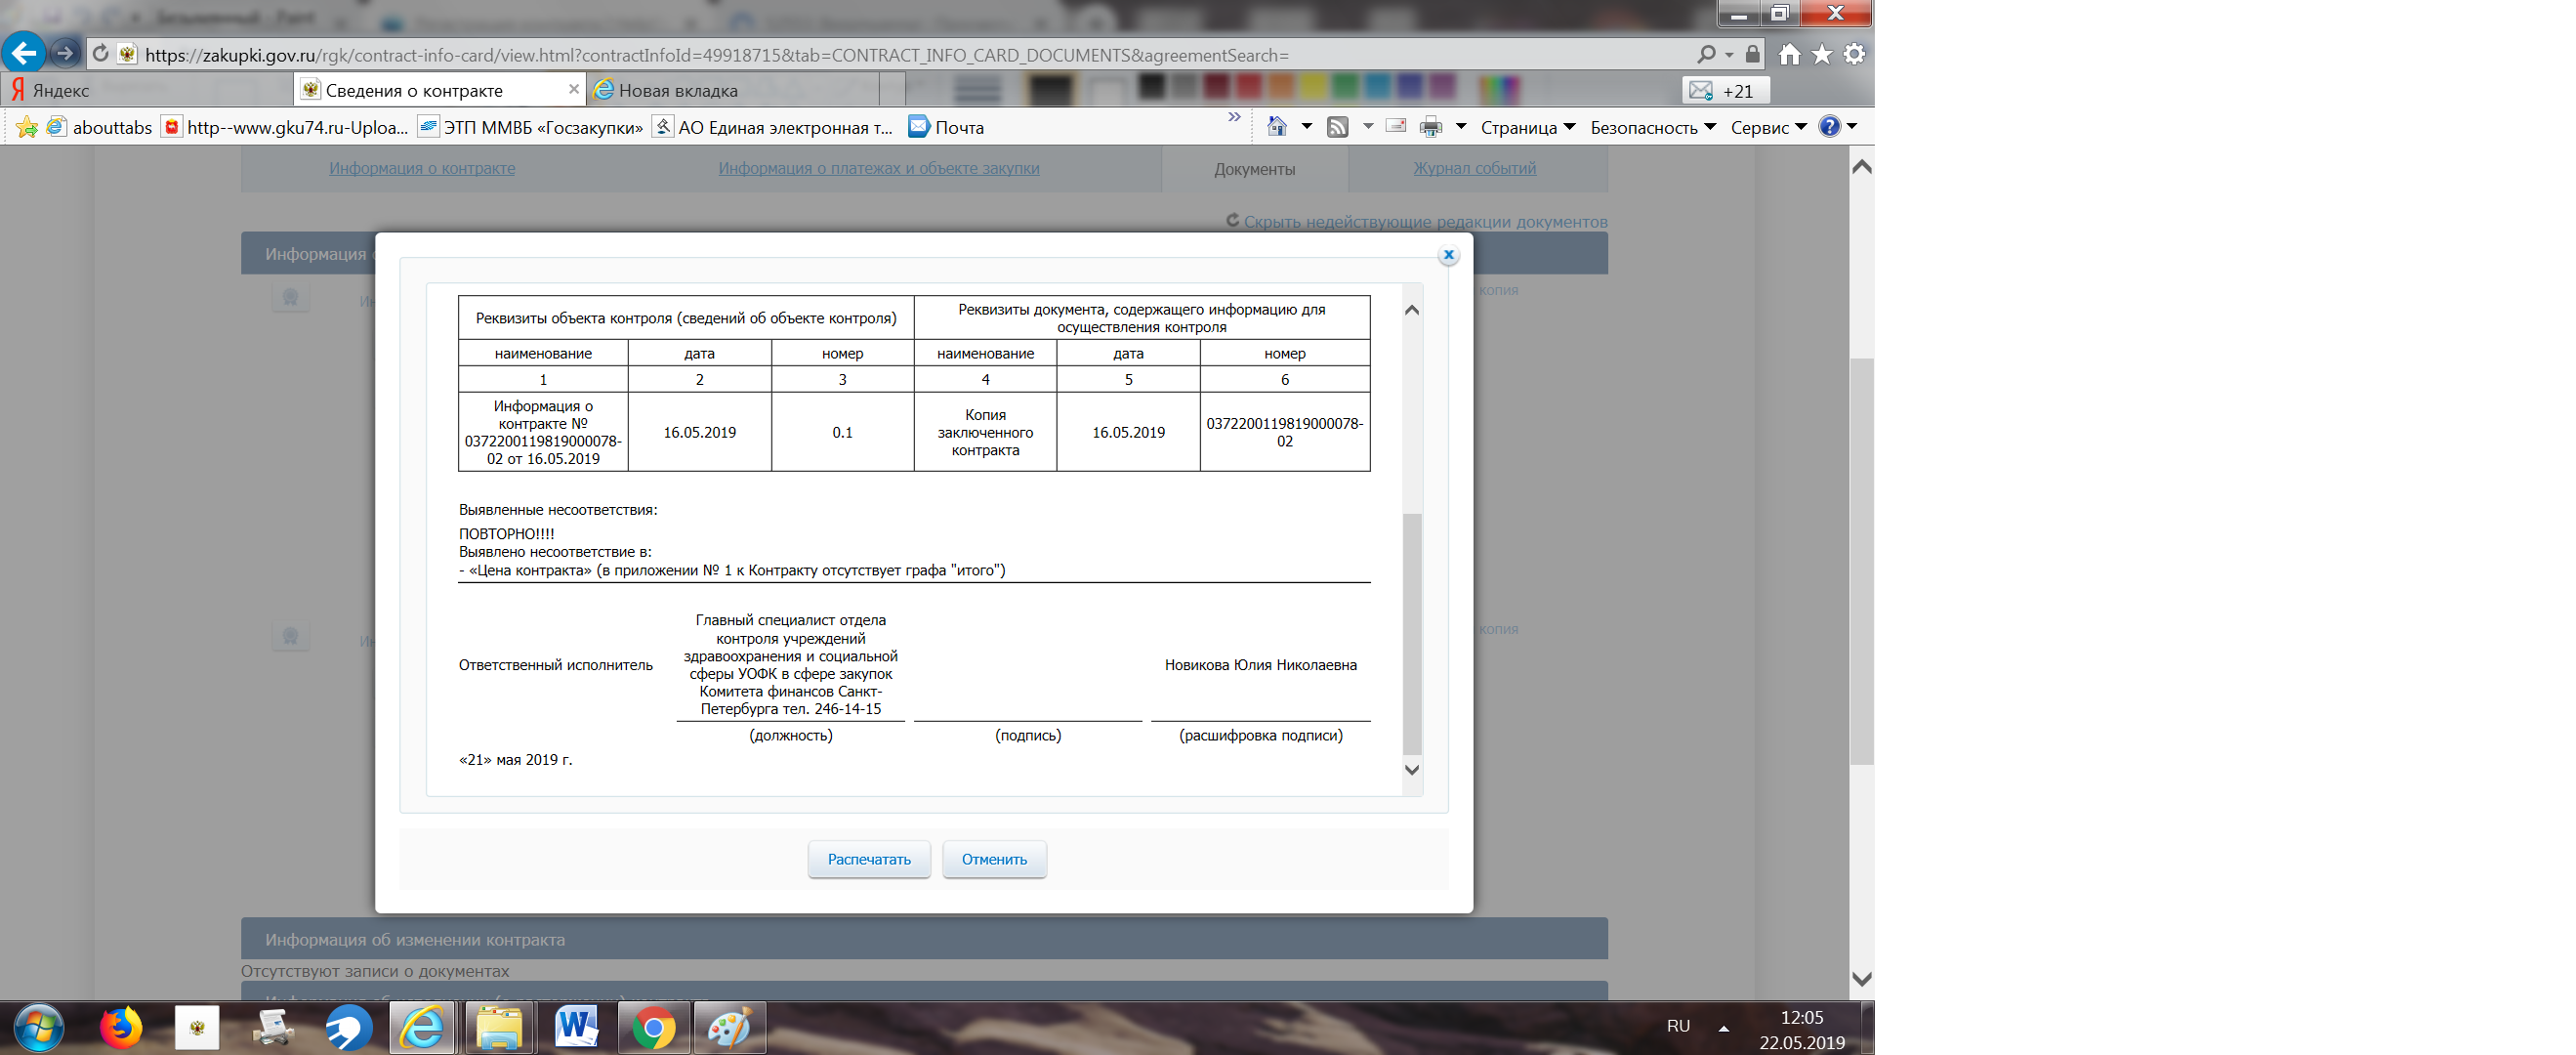Close the dialog with blue X
Viewport: 2576px width, 1055px height.
1448,255
